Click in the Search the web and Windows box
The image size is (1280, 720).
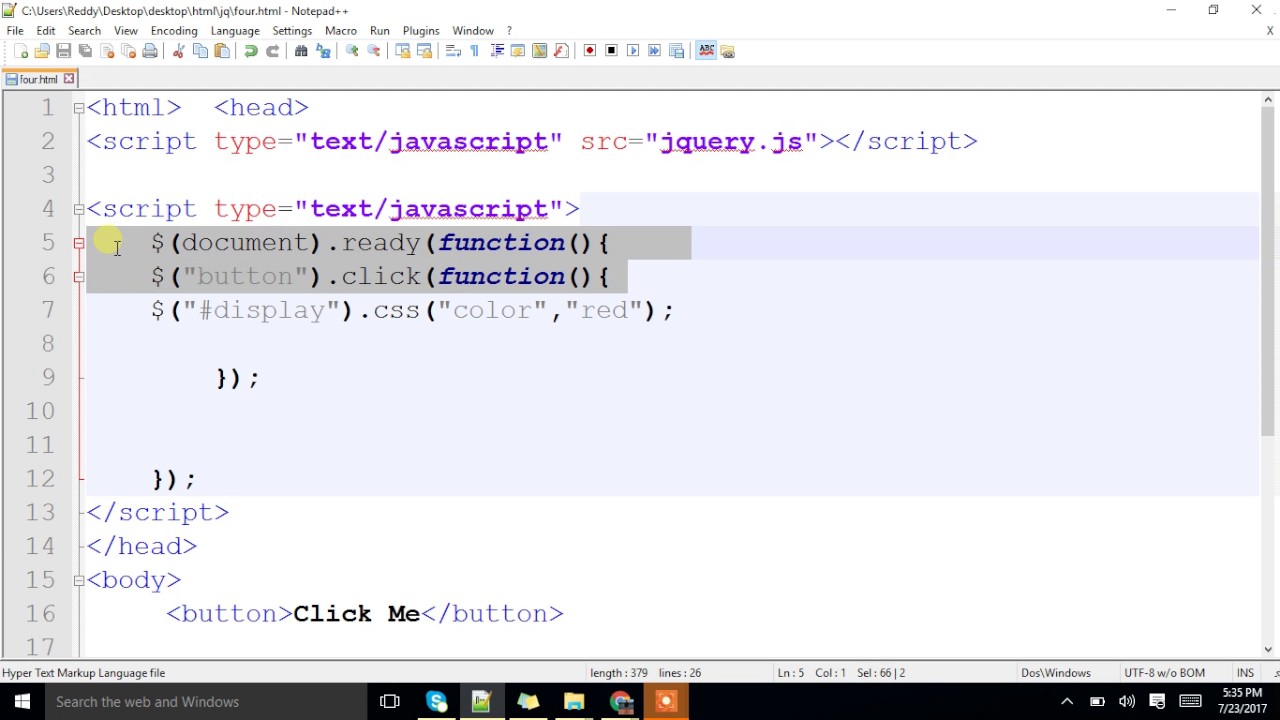[x=205, y=702]
